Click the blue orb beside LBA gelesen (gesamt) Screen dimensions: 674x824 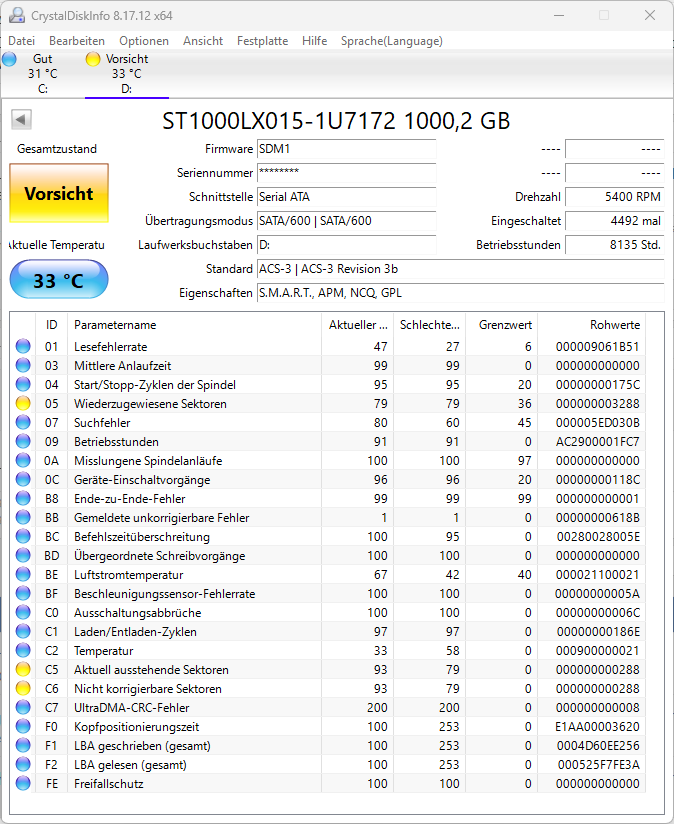(23, 765)
